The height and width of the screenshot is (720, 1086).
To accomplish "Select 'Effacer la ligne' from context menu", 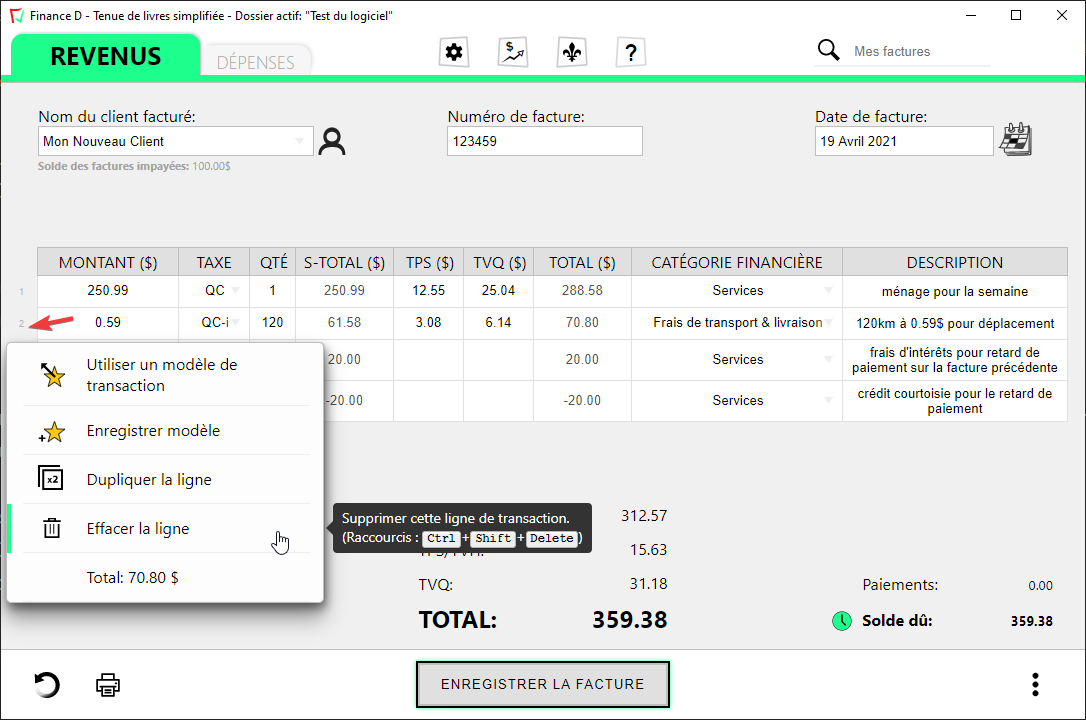I will (x=138, y=529).
